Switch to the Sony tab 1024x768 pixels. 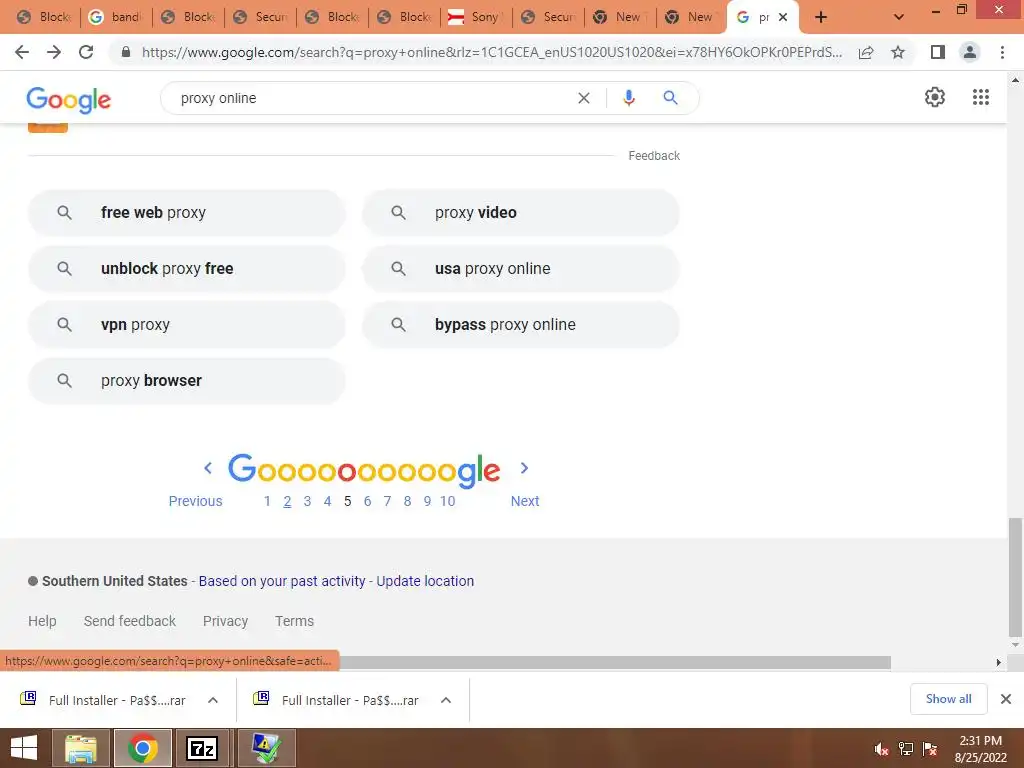pyautogui.click(x=475, y=17)
